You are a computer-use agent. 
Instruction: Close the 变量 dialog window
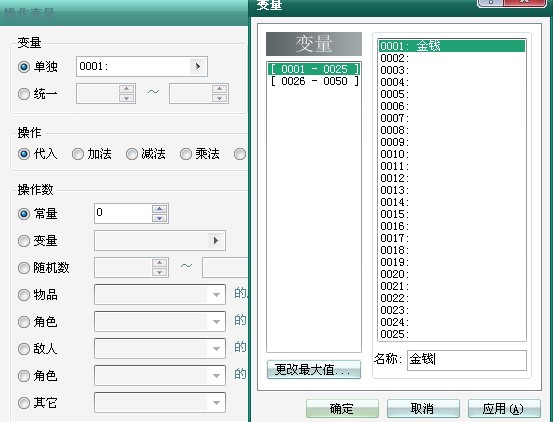coord(525,3)
